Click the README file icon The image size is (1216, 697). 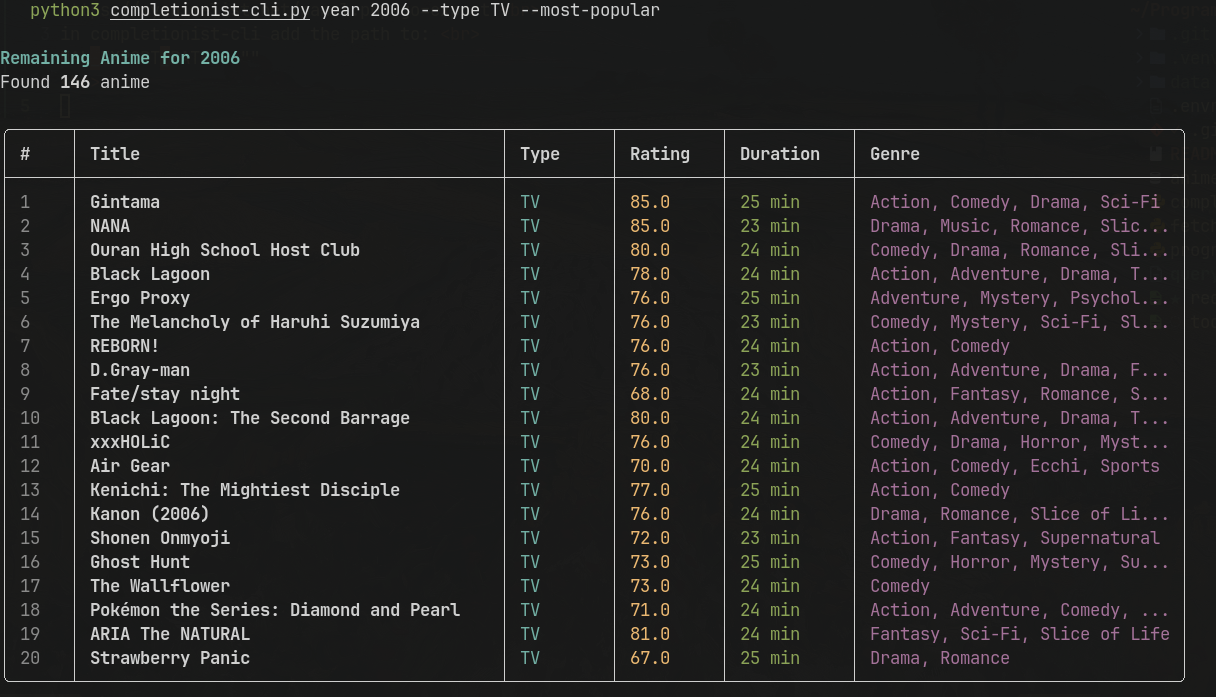click(1156, 154)
